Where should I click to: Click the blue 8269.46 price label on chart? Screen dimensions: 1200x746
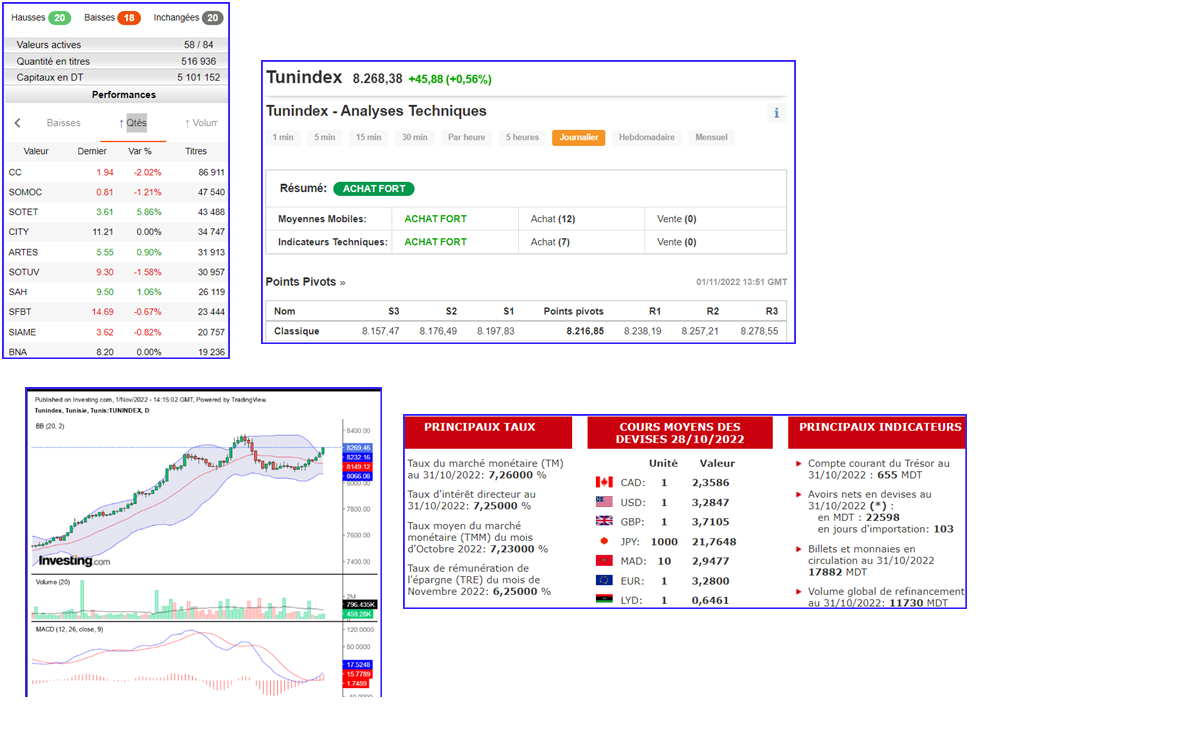359,448
